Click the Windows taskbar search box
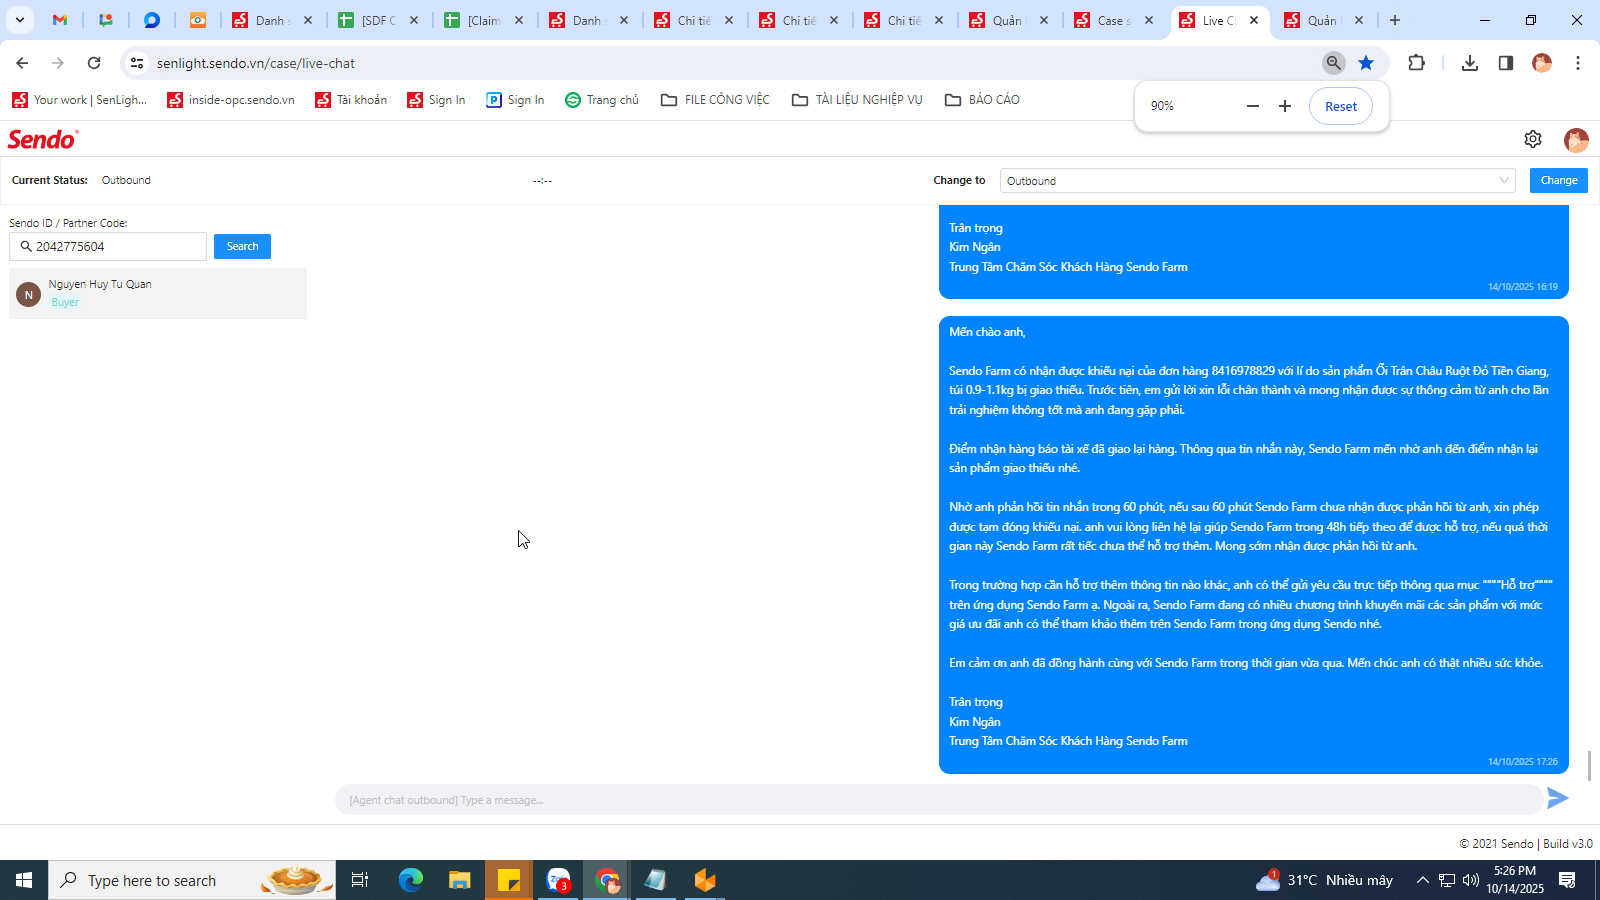 [192, 880]
